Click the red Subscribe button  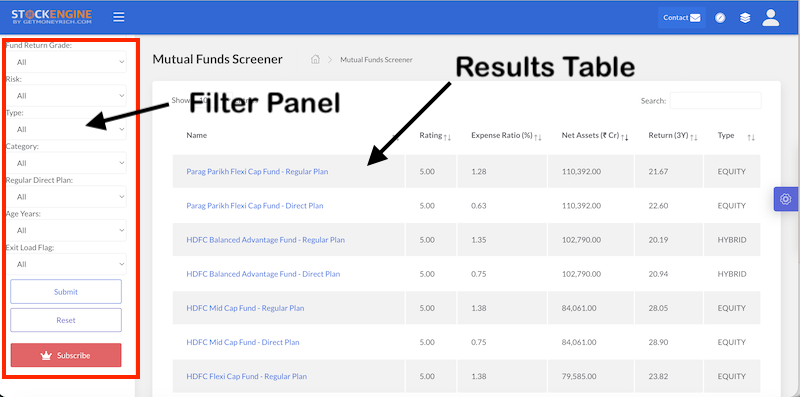click(66, 355)
